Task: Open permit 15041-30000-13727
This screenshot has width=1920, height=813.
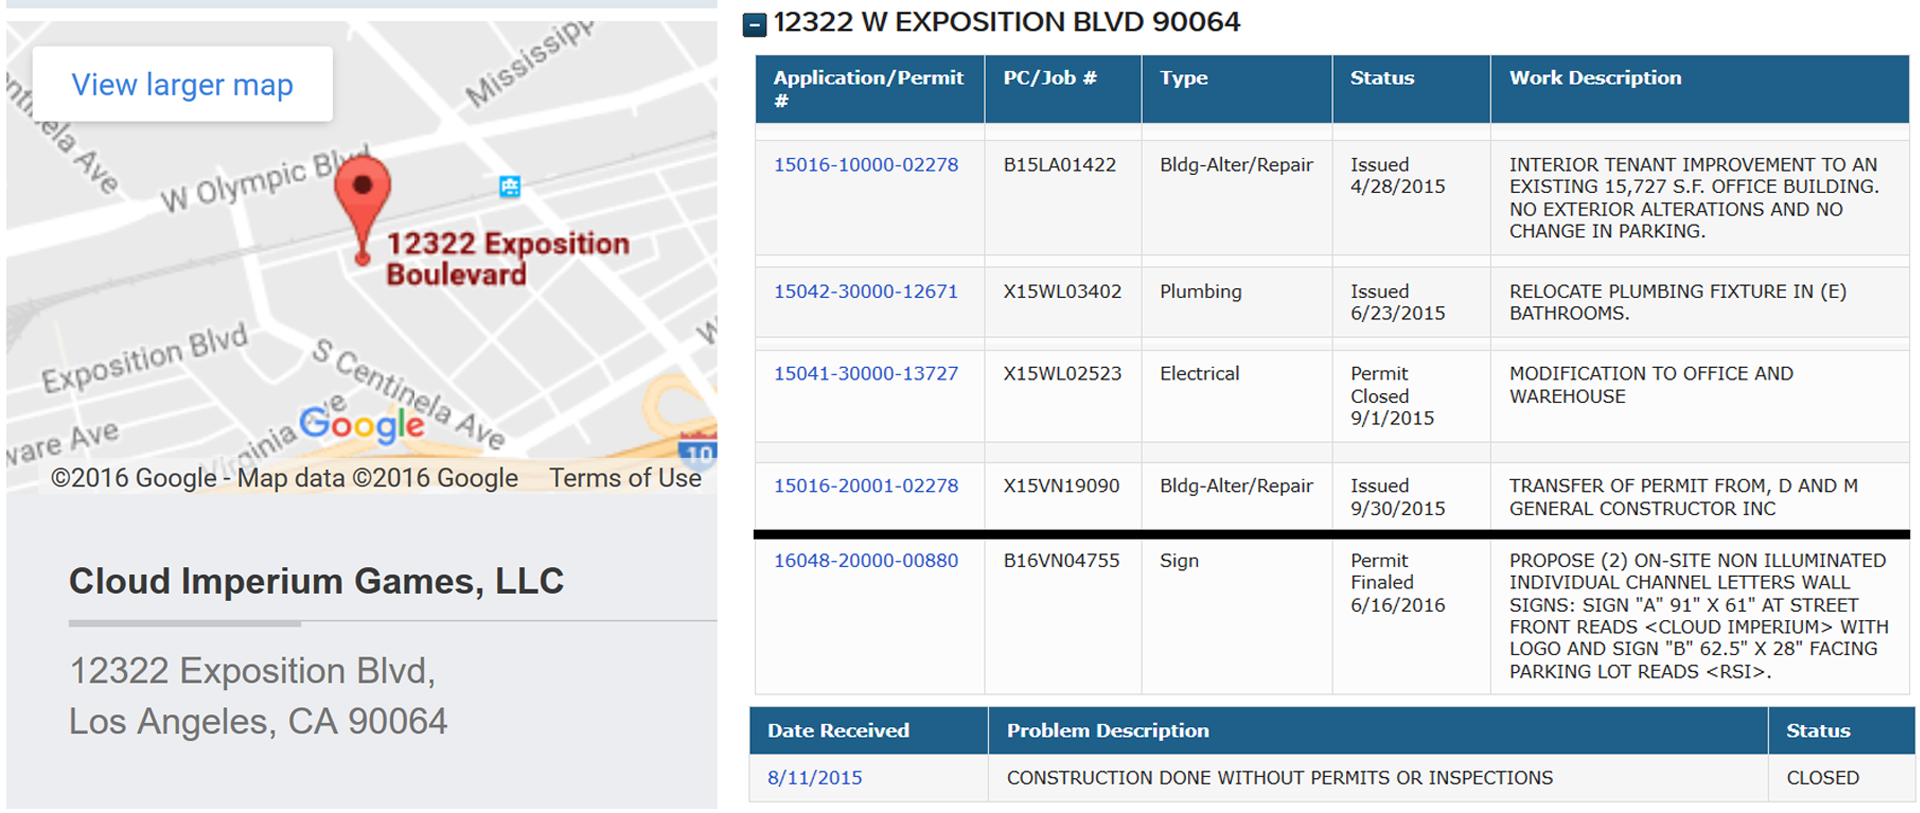Action: coord(865,374)
